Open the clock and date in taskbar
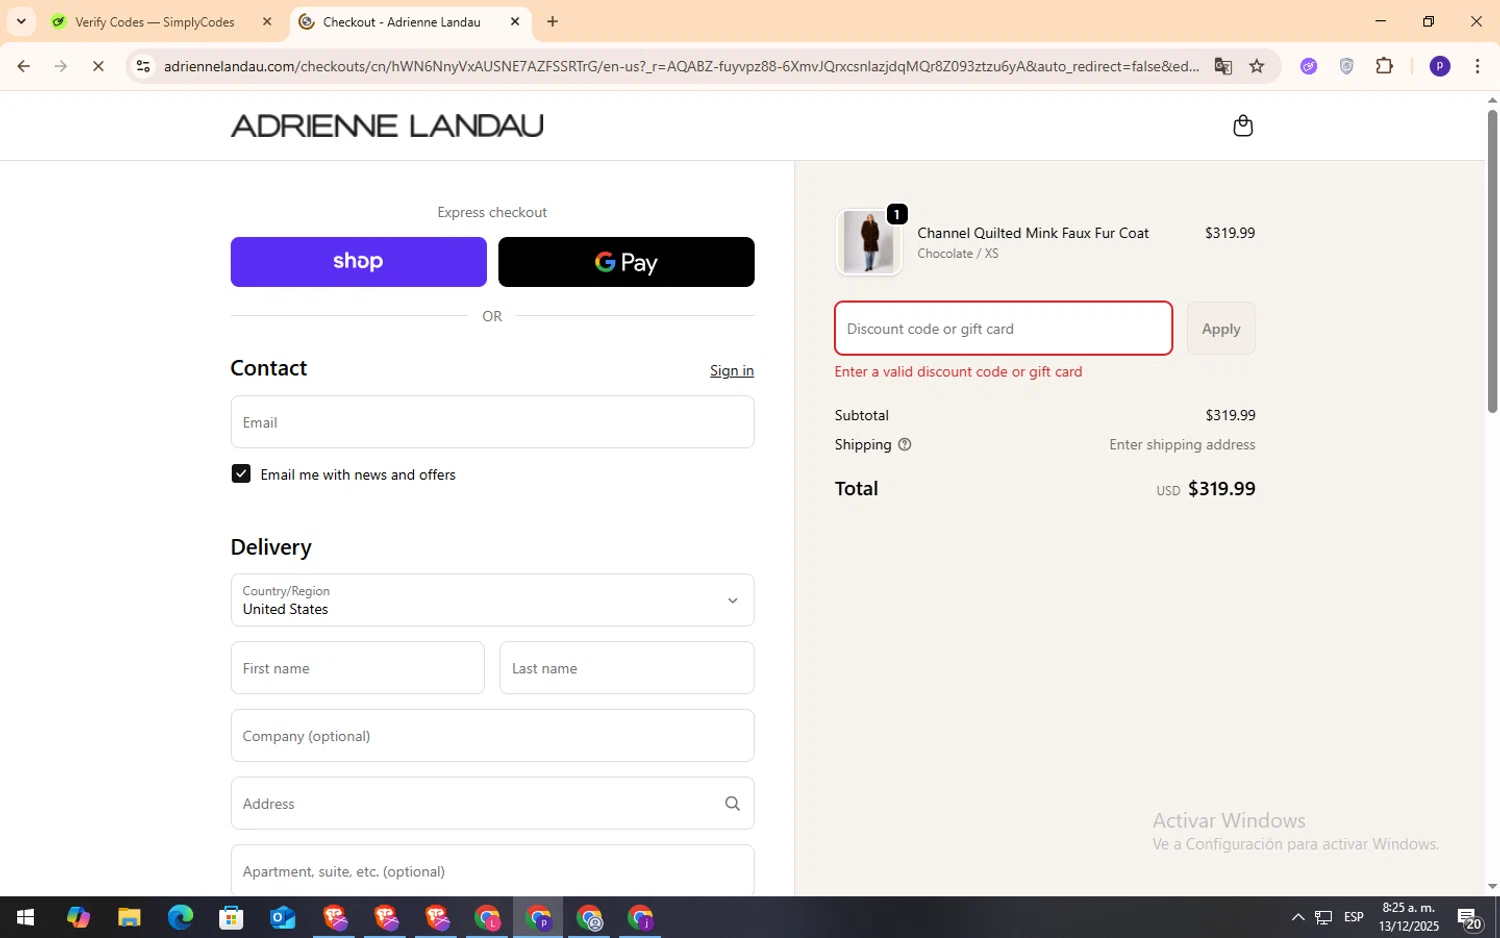1500x938 pixels. coord(1408,917)
